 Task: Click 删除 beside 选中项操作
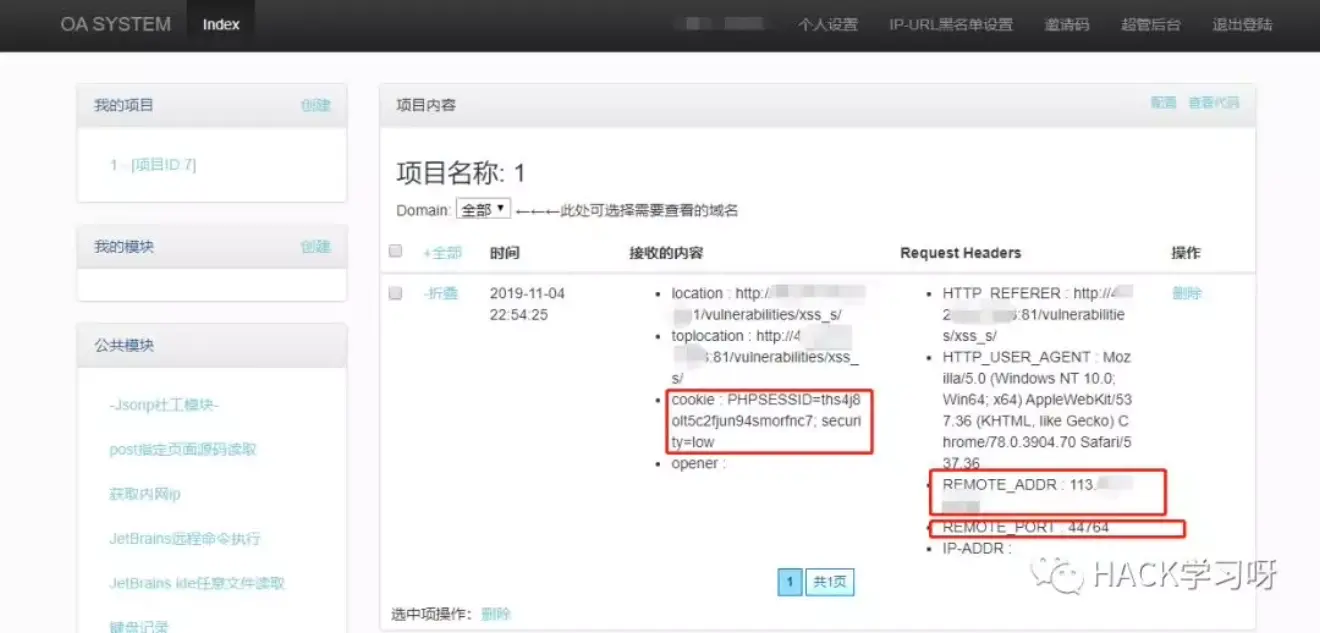tap(496, 614)
